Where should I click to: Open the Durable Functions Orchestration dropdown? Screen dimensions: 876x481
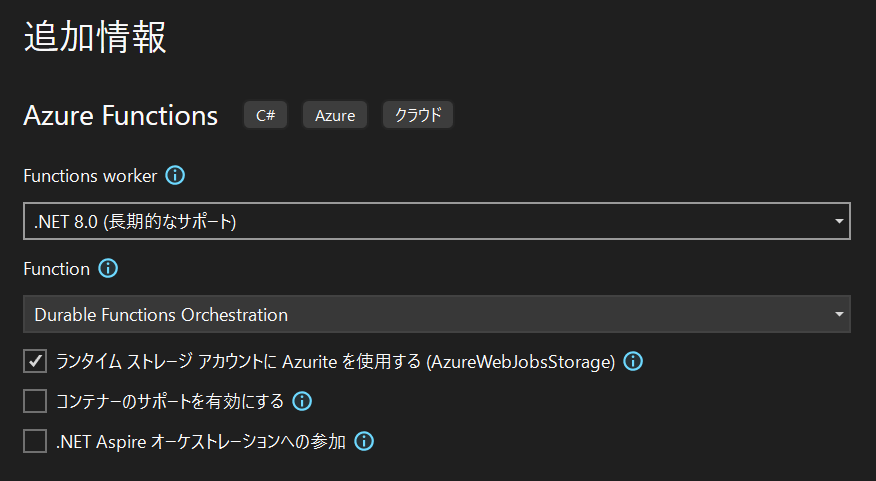(x=437, y=314)
